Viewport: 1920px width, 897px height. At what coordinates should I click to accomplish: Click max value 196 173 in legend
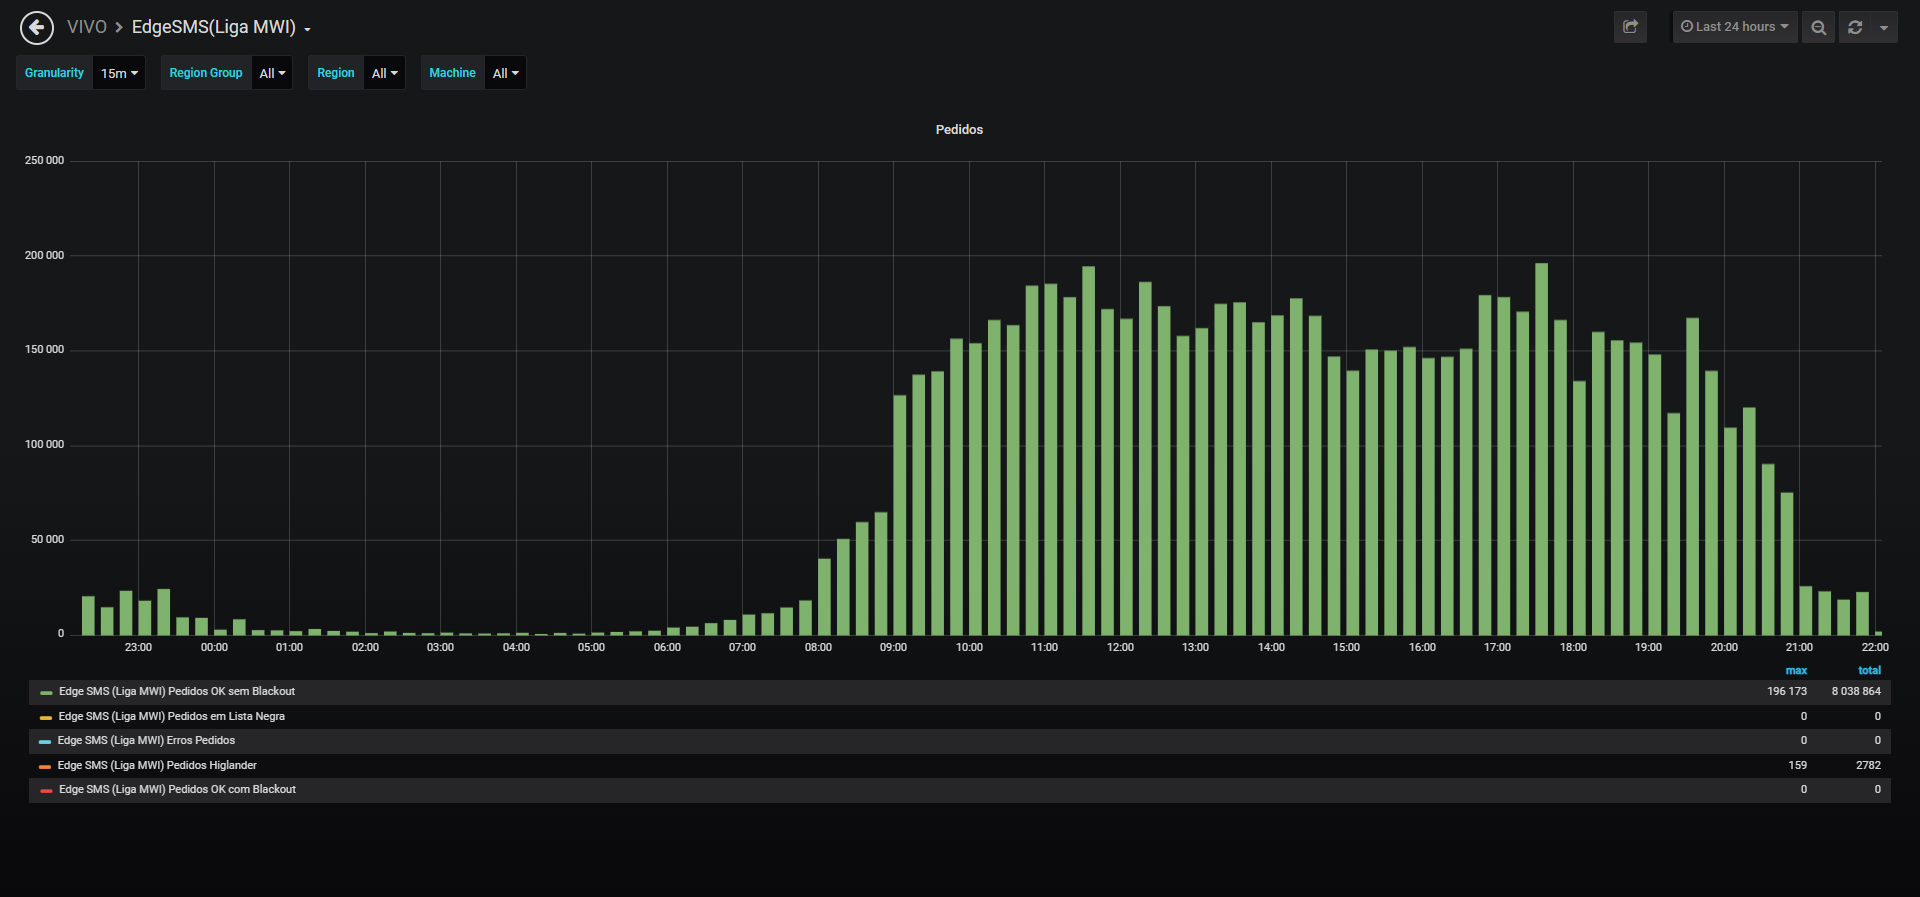[x=1787, y=692]
